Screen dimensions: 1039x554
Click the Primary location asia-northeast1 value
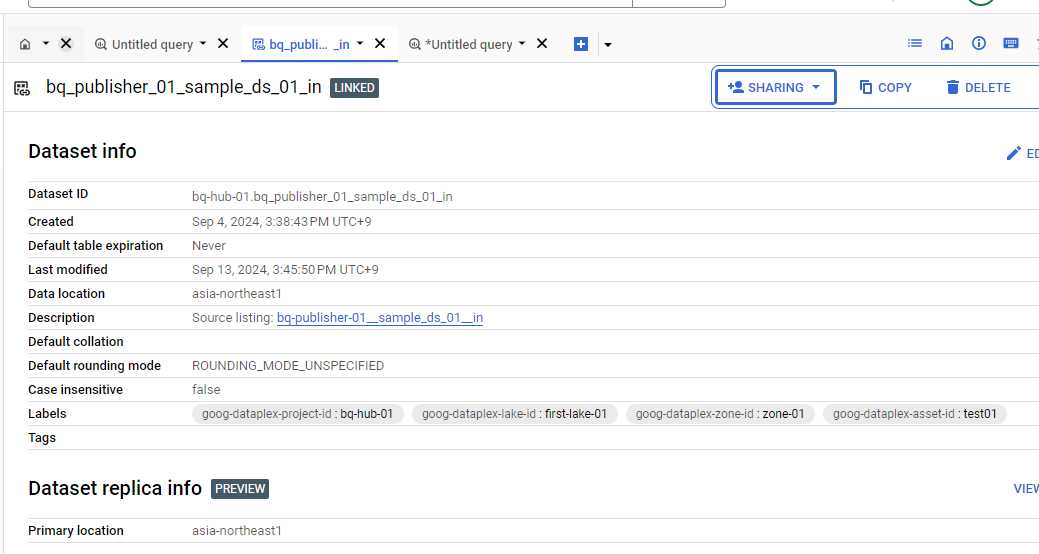[x=237, y=531]
